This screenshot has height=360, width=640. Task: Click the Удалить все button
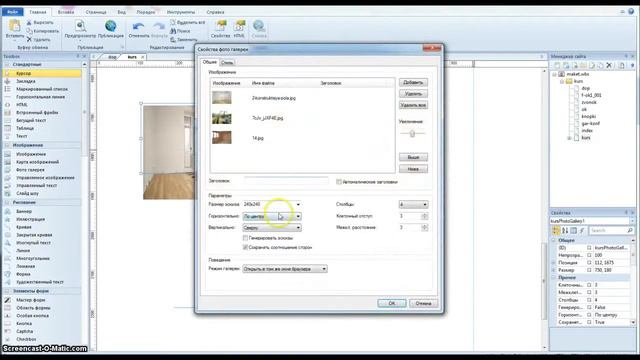(x=413, y=105)
